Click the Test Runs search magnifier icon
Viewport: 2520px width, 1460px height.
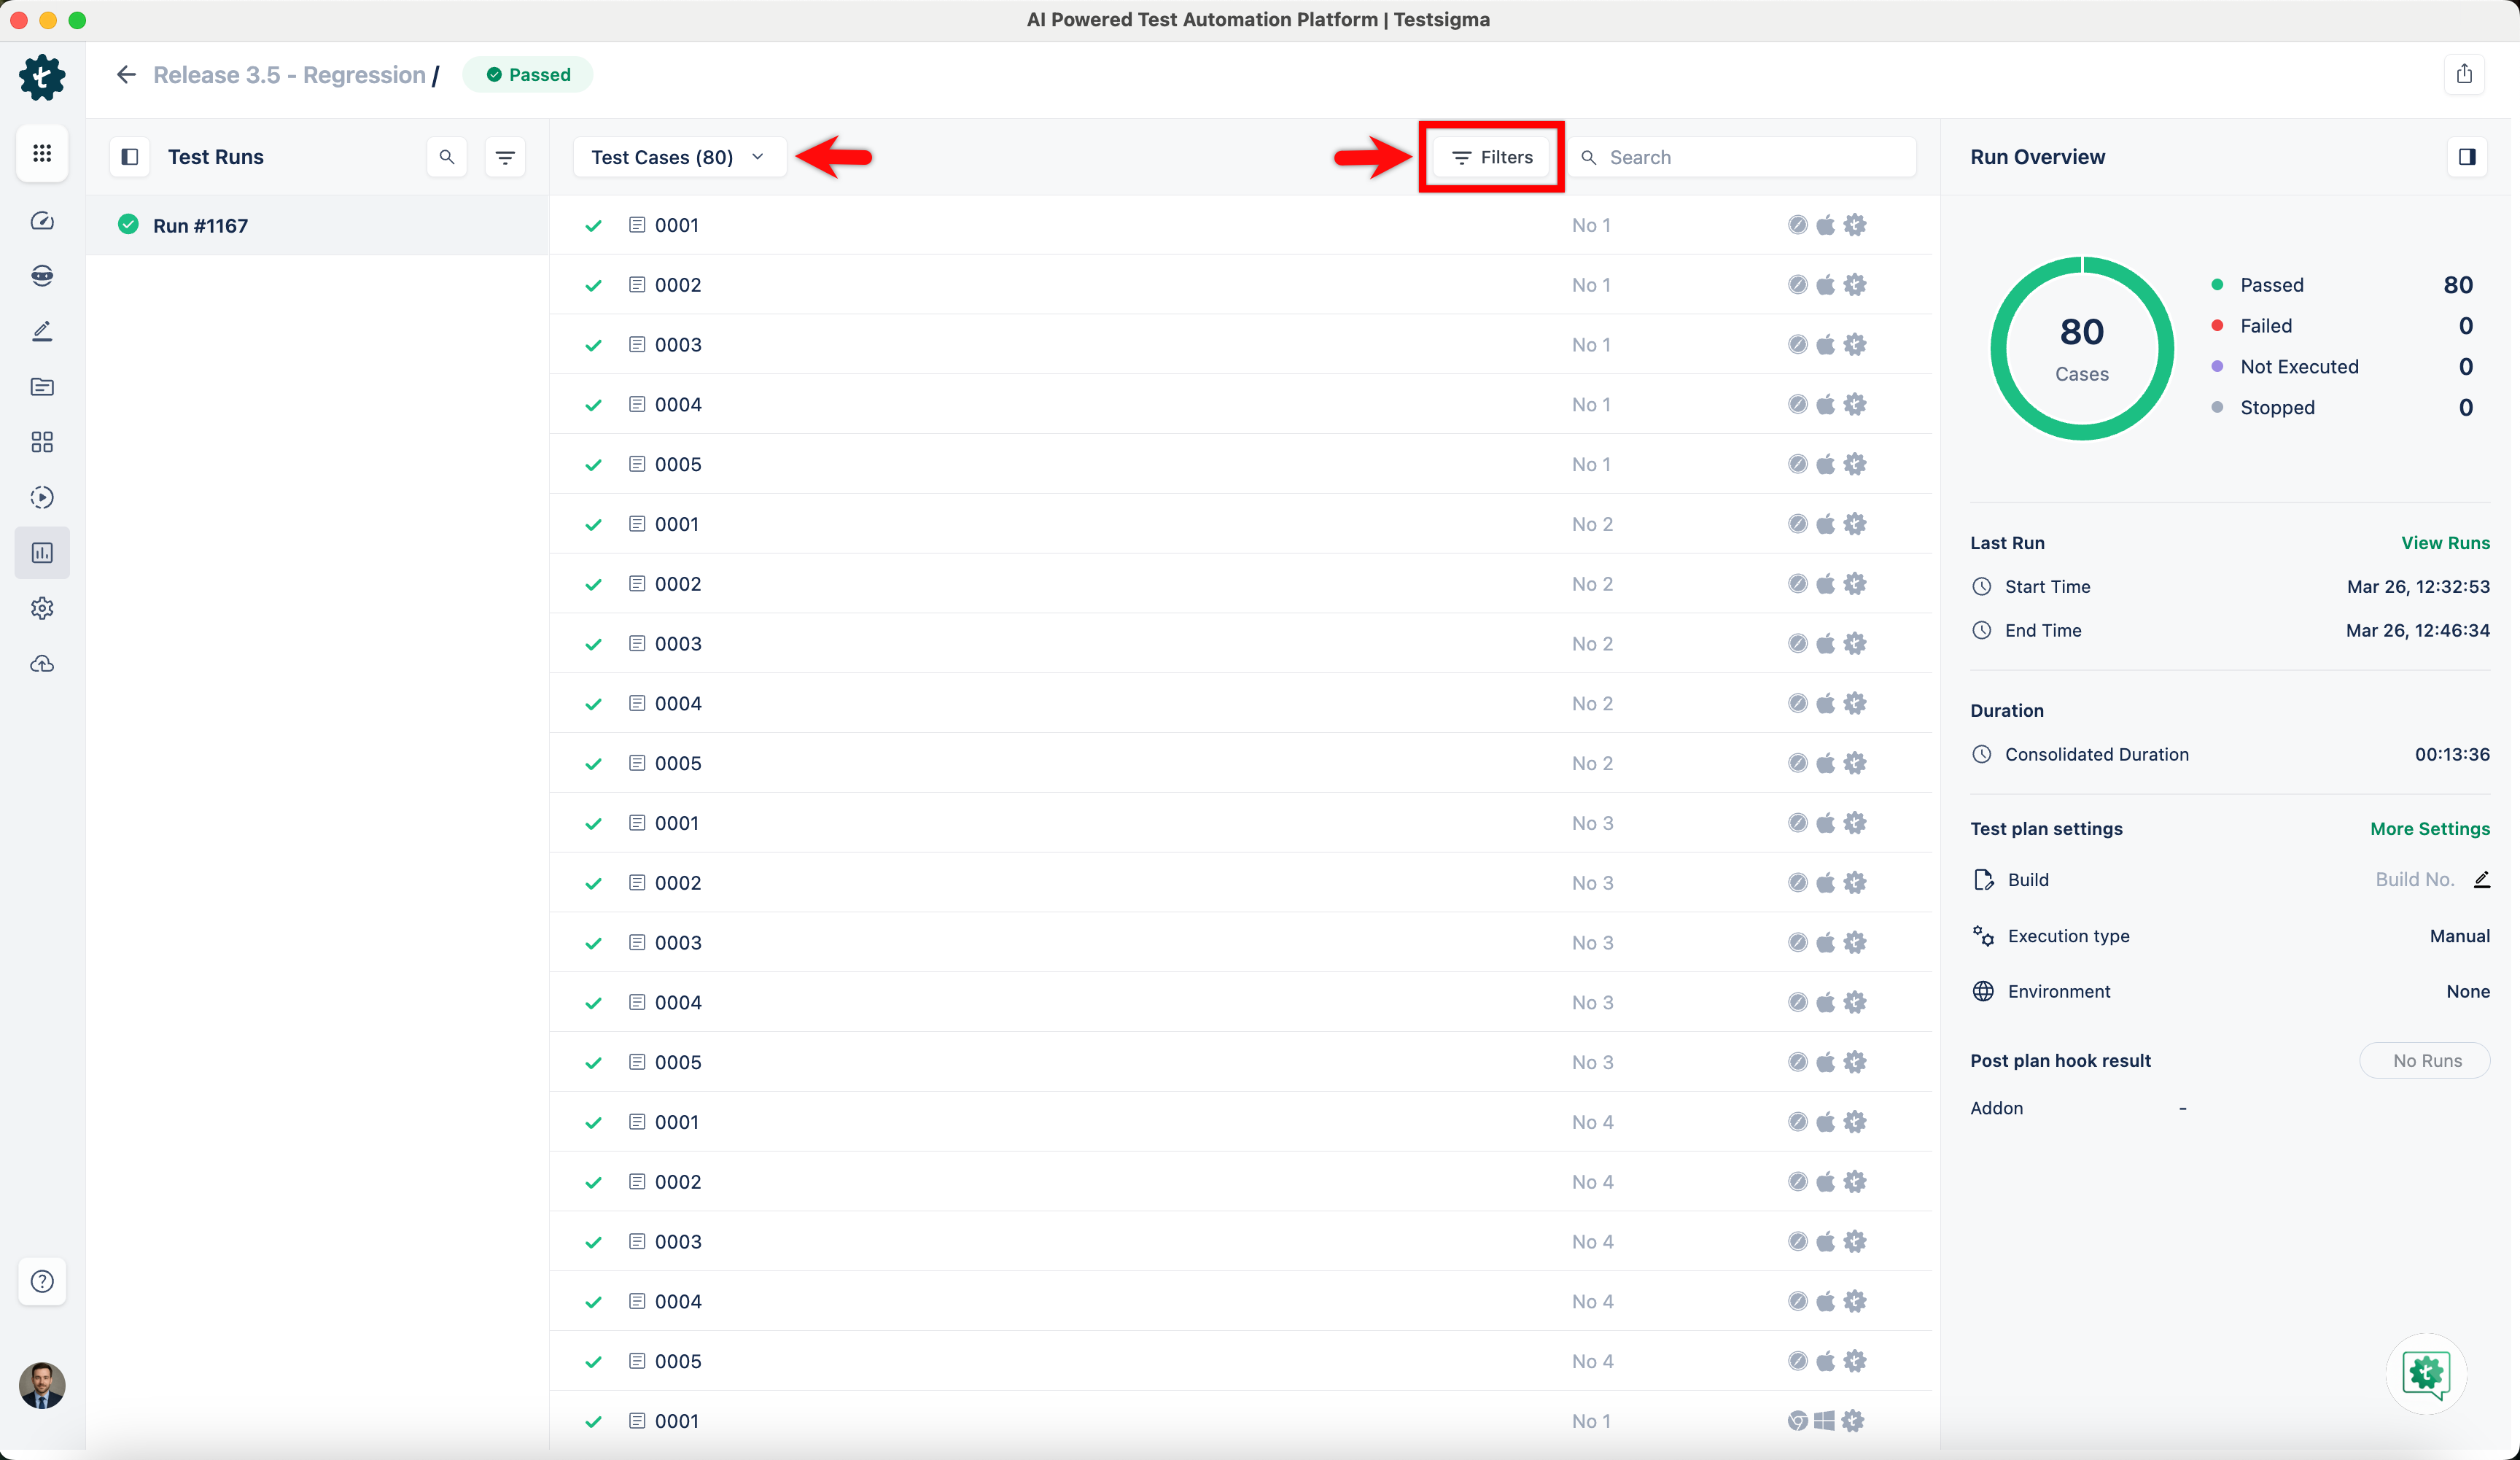pyautogui.click(x=447, y=157)
